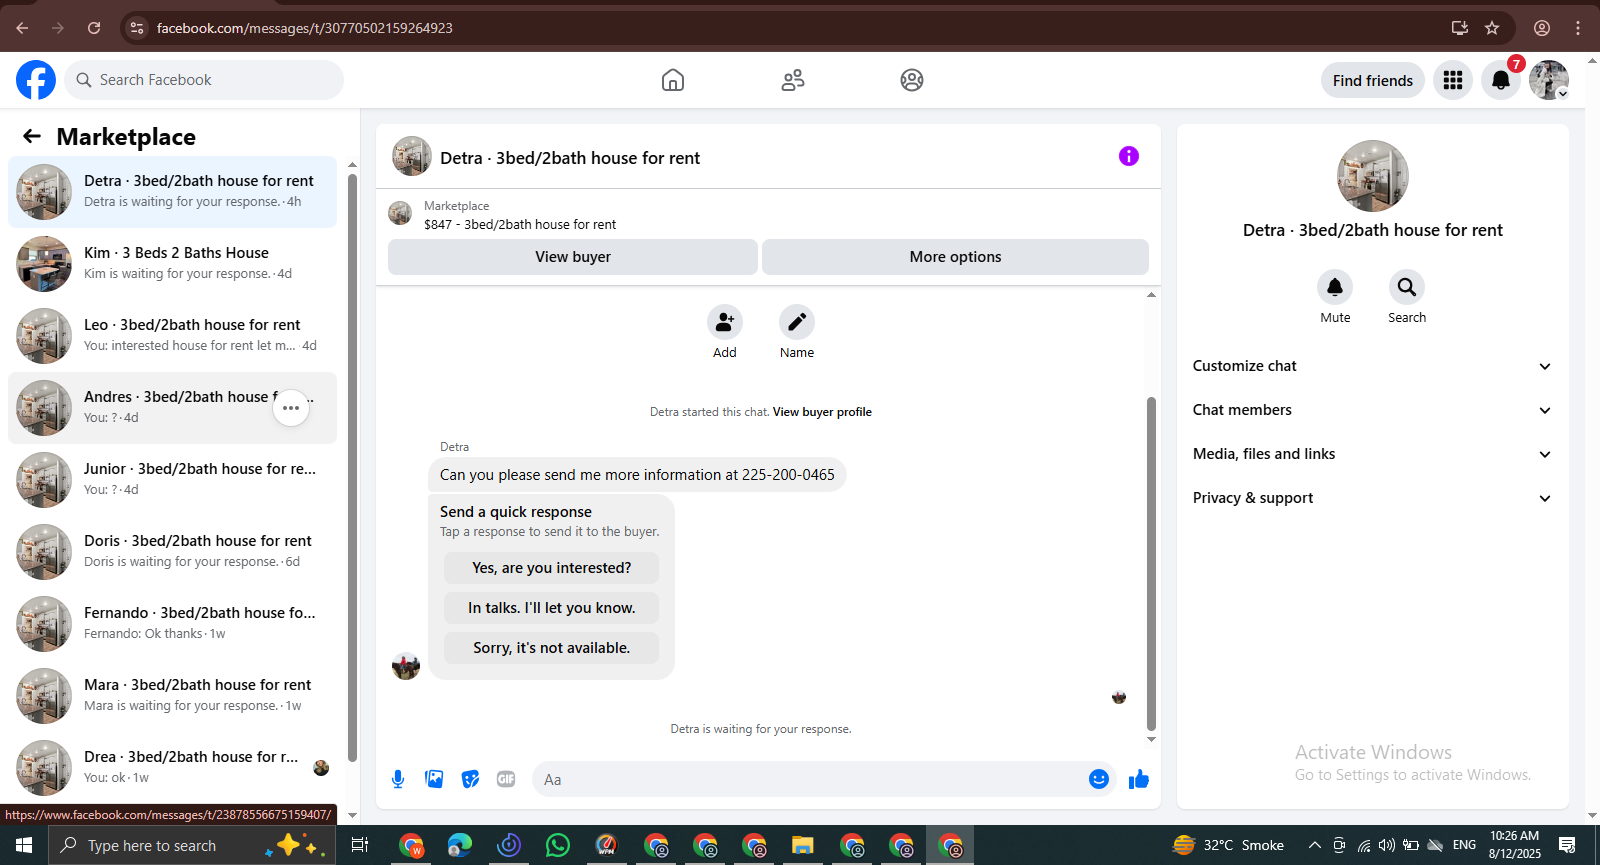1600x865 pixels.
Task: Open the listing thumbnail beside $847 Marketplace
Action: 400,213
